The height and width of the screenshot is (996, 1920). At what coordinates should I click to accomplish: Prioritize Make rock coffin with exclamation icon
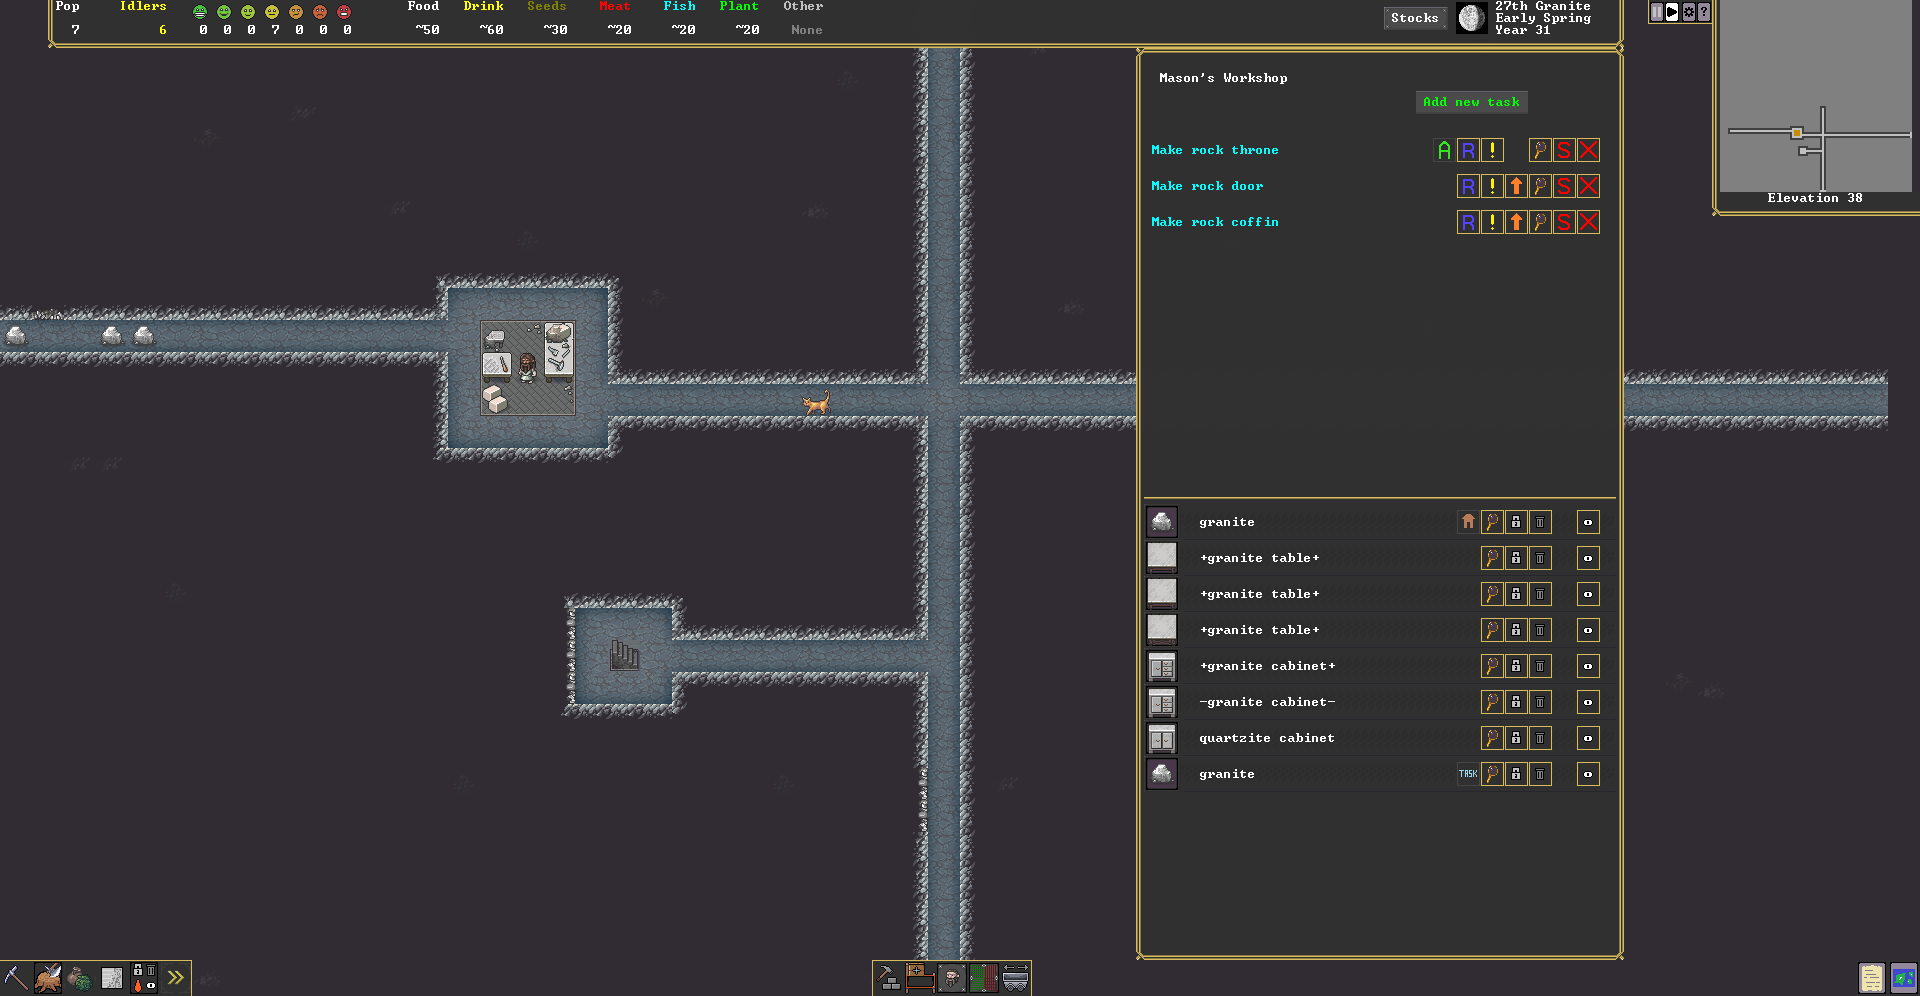point(1492,222)
